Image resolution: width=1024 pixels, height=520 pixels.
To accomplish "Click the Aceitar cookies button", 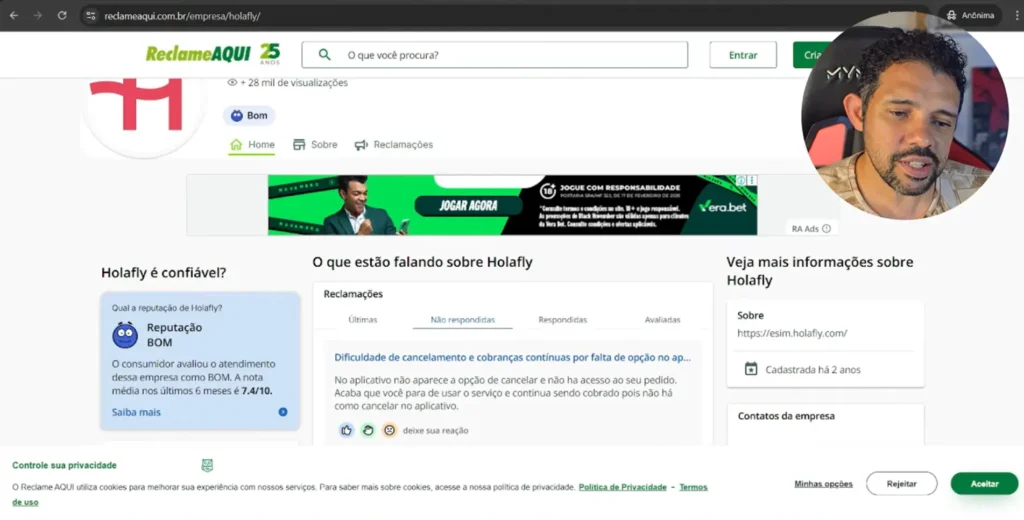I will click(984, 483).
